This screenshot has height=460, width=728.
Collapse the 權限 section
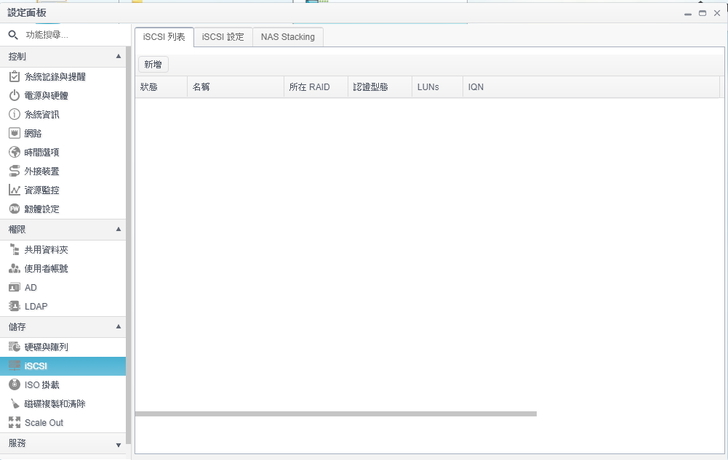118,229
